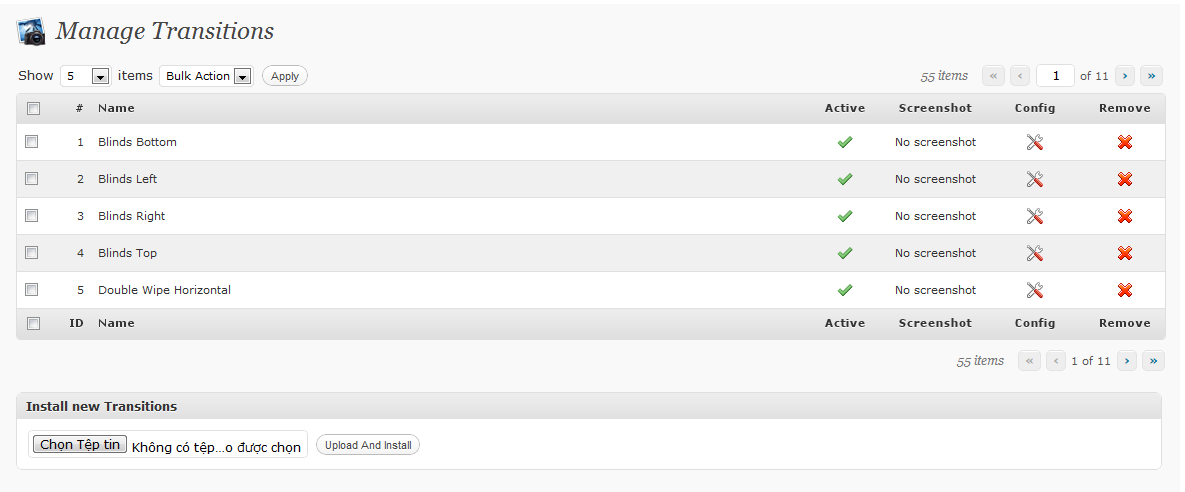Viewport: 1185px width, 492px height.
Task: Click the Apply button
Action: click(285, 76)
